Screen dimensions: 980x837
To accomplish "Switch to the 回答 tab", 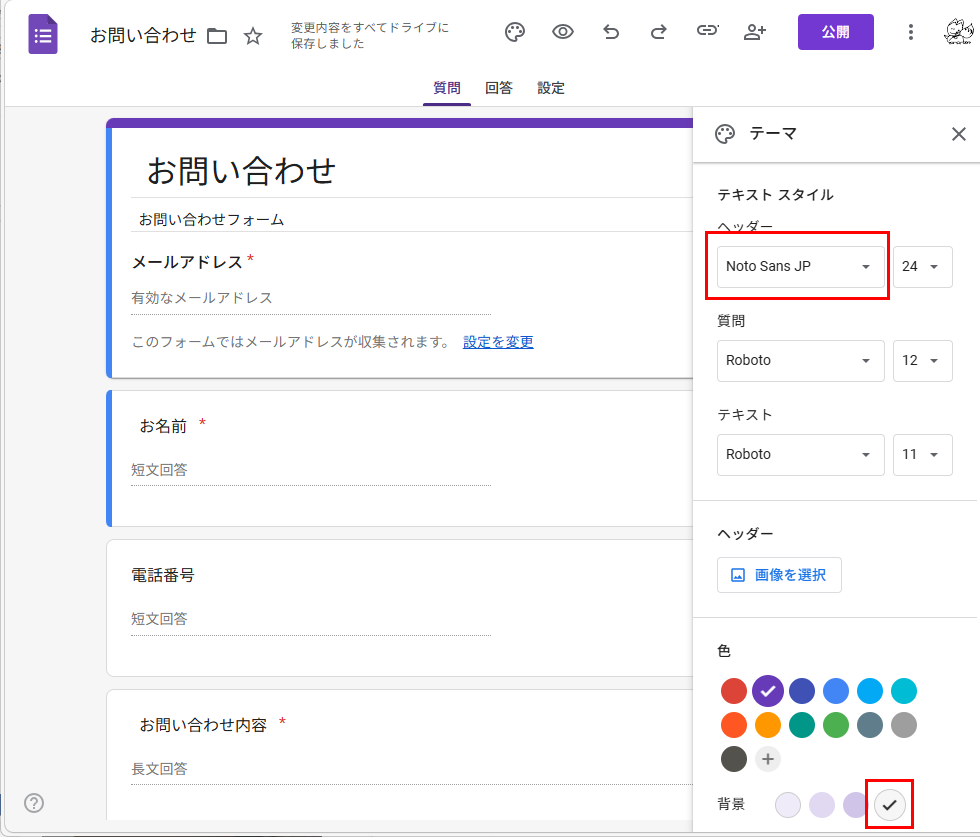I will [499, 87].
